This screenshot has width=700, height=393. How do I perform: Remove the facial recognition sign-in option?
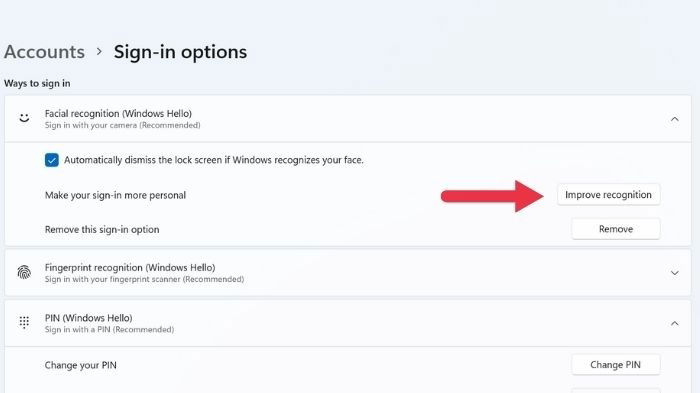click(x=616, y=229)
